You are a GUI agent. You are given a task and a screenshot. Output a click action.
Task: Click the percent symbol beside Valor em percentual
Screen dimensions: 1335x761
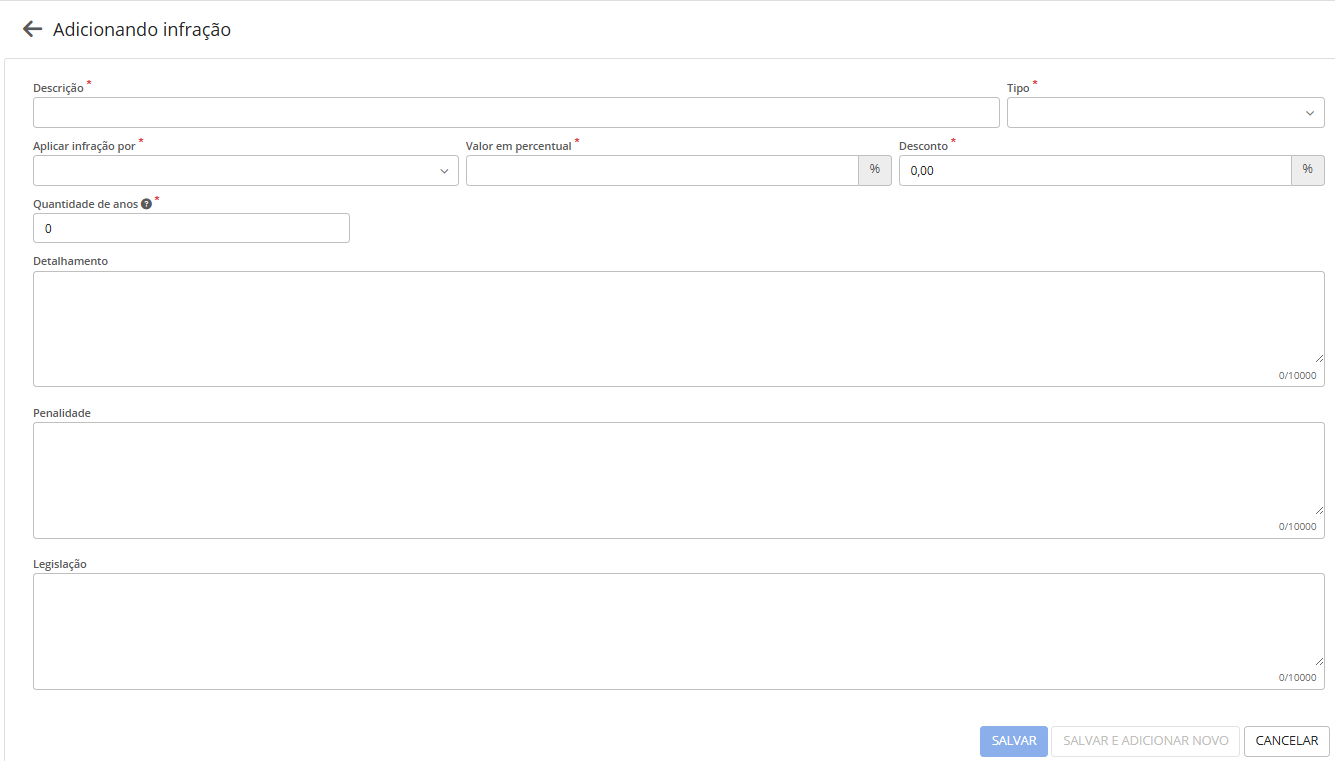click(x=875, y=170)
